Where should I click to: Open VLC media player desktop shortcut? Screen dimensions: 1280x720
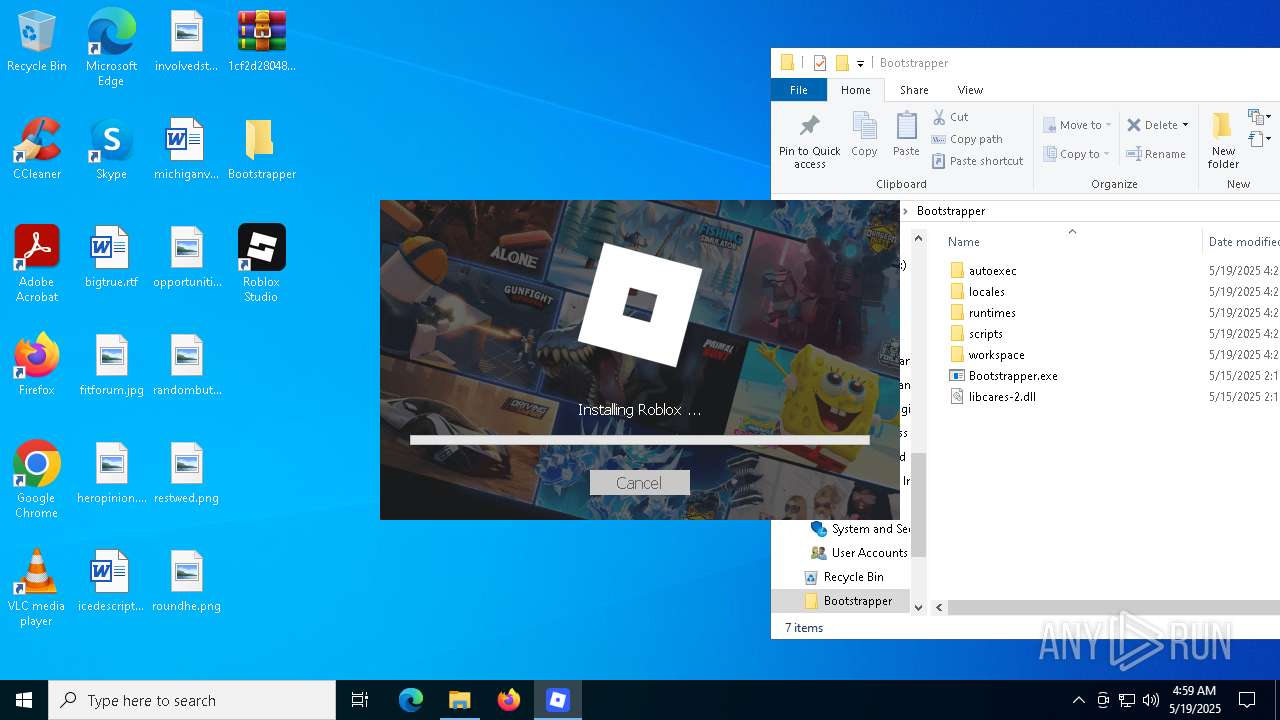(x=37, y=588)
